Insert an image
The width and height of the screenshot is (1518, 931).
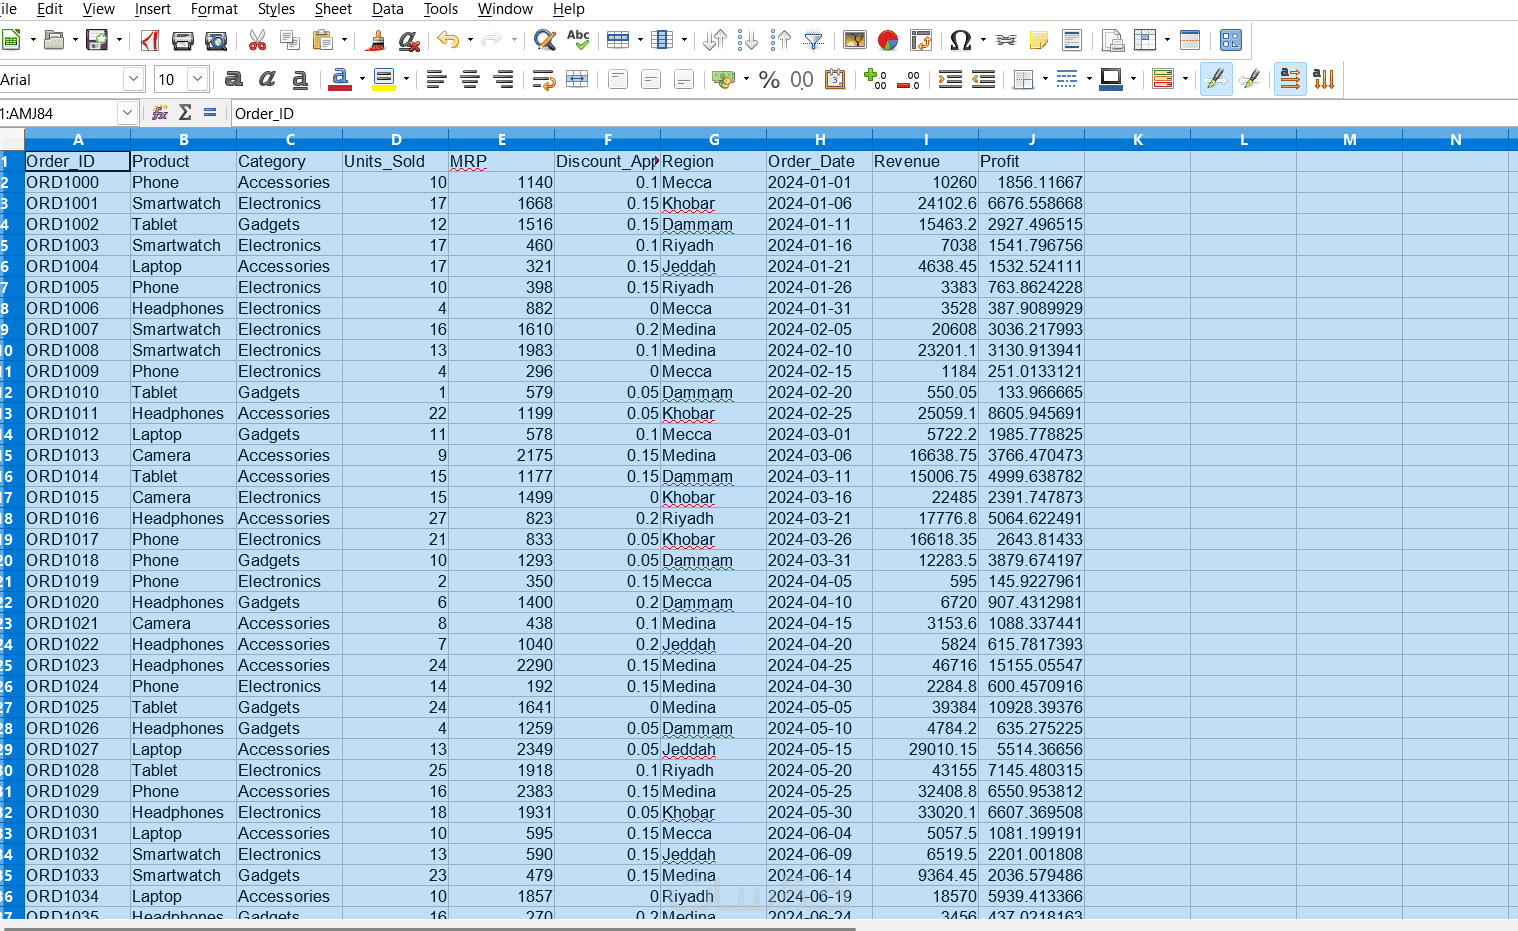pyautogui.click(x=855, y=40)
